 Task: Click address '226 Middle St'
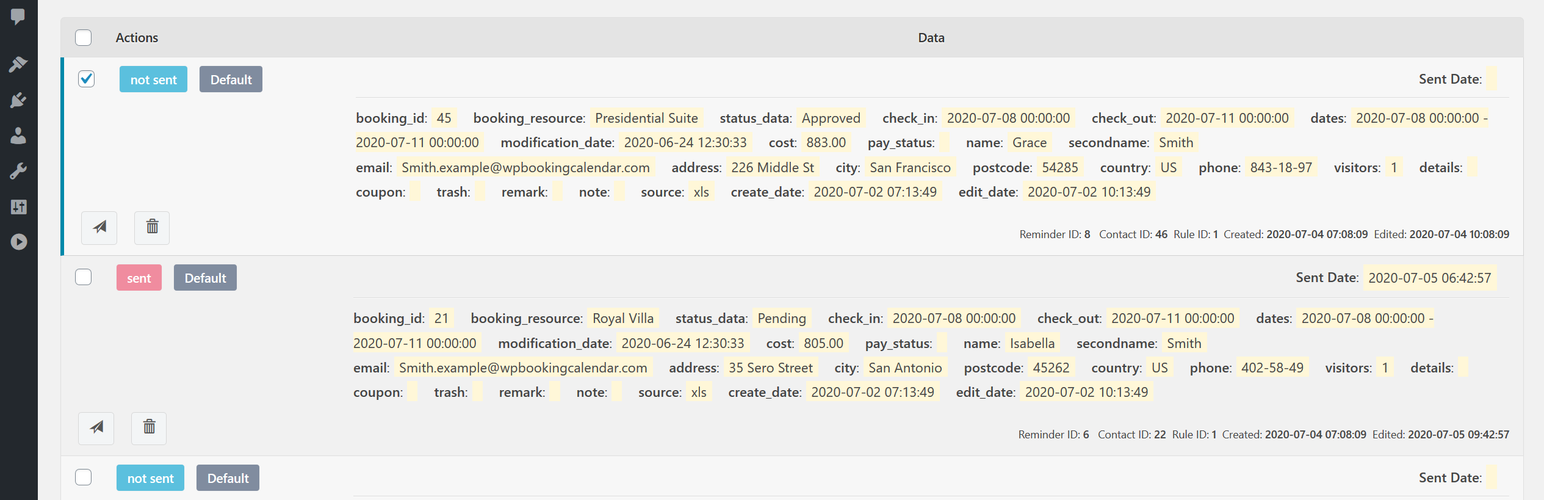point(772,167)
